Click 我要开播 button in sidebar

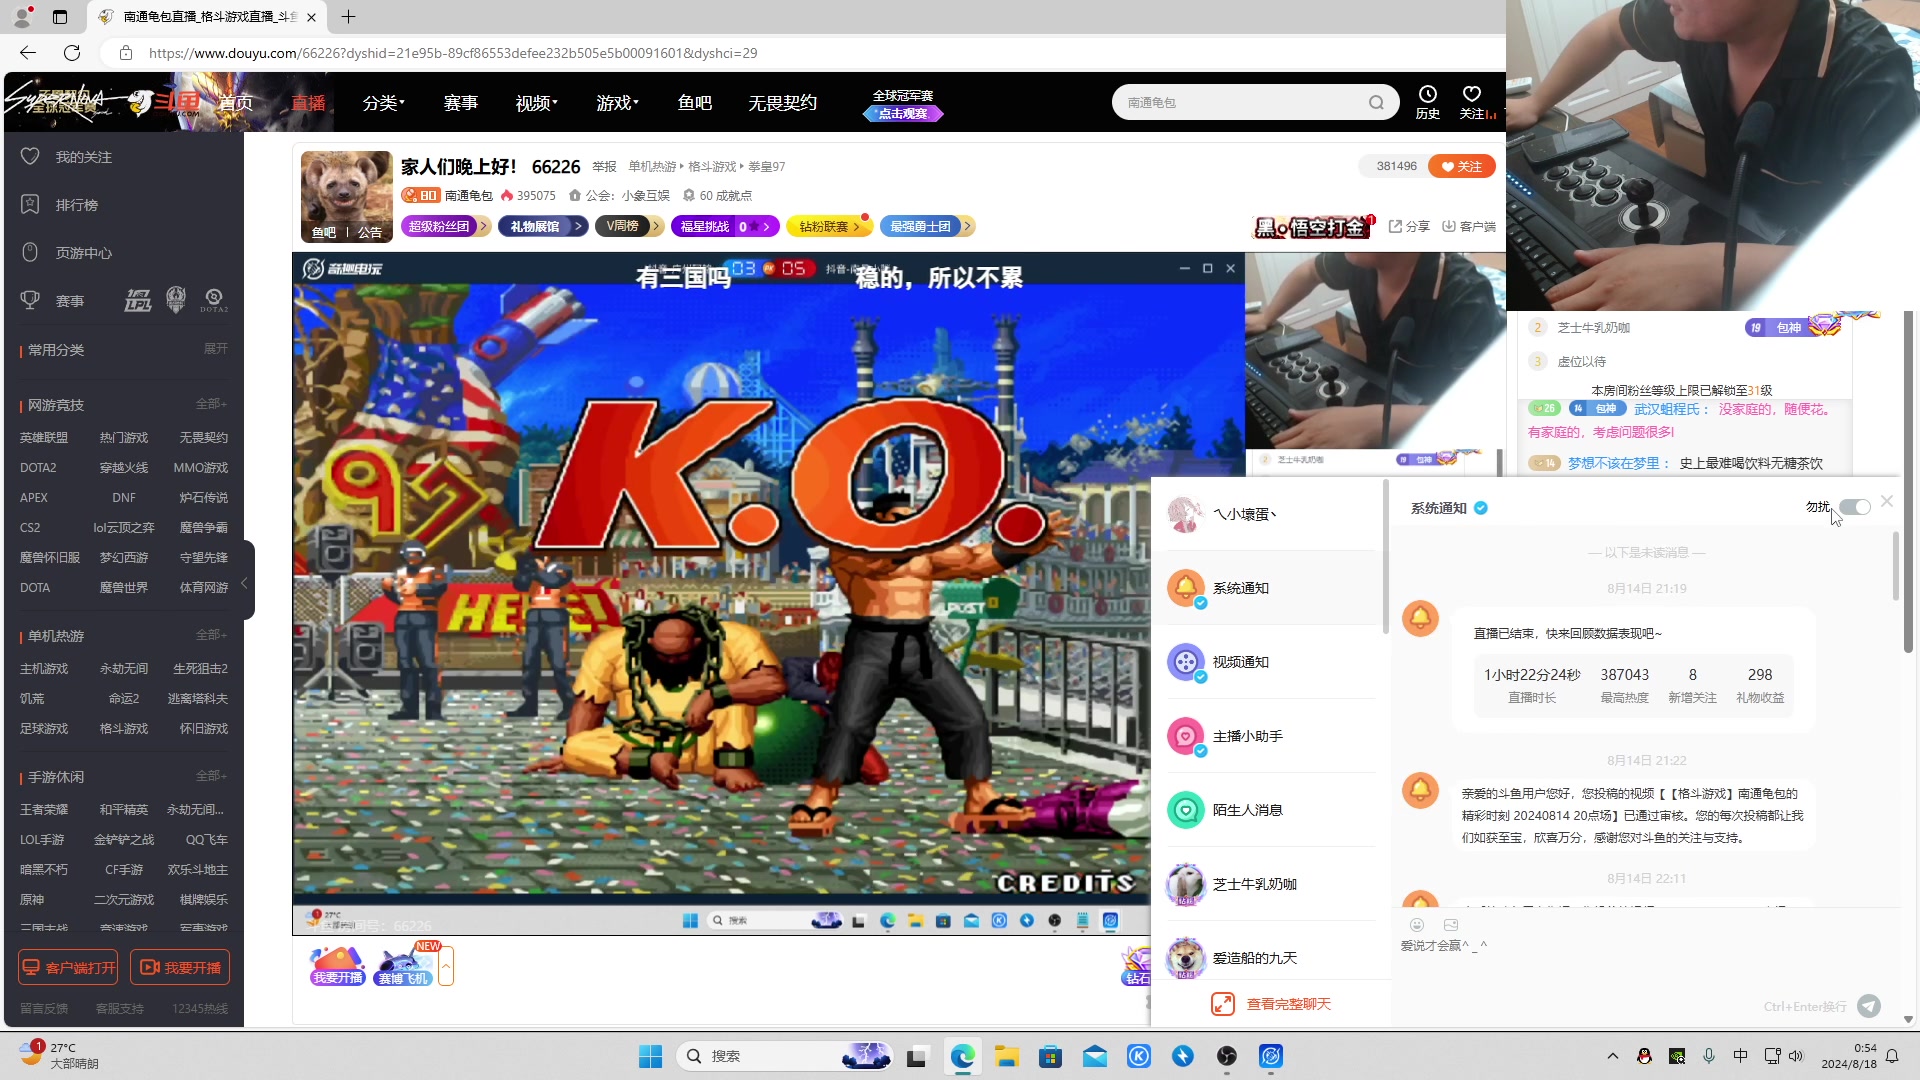(180, 968)
